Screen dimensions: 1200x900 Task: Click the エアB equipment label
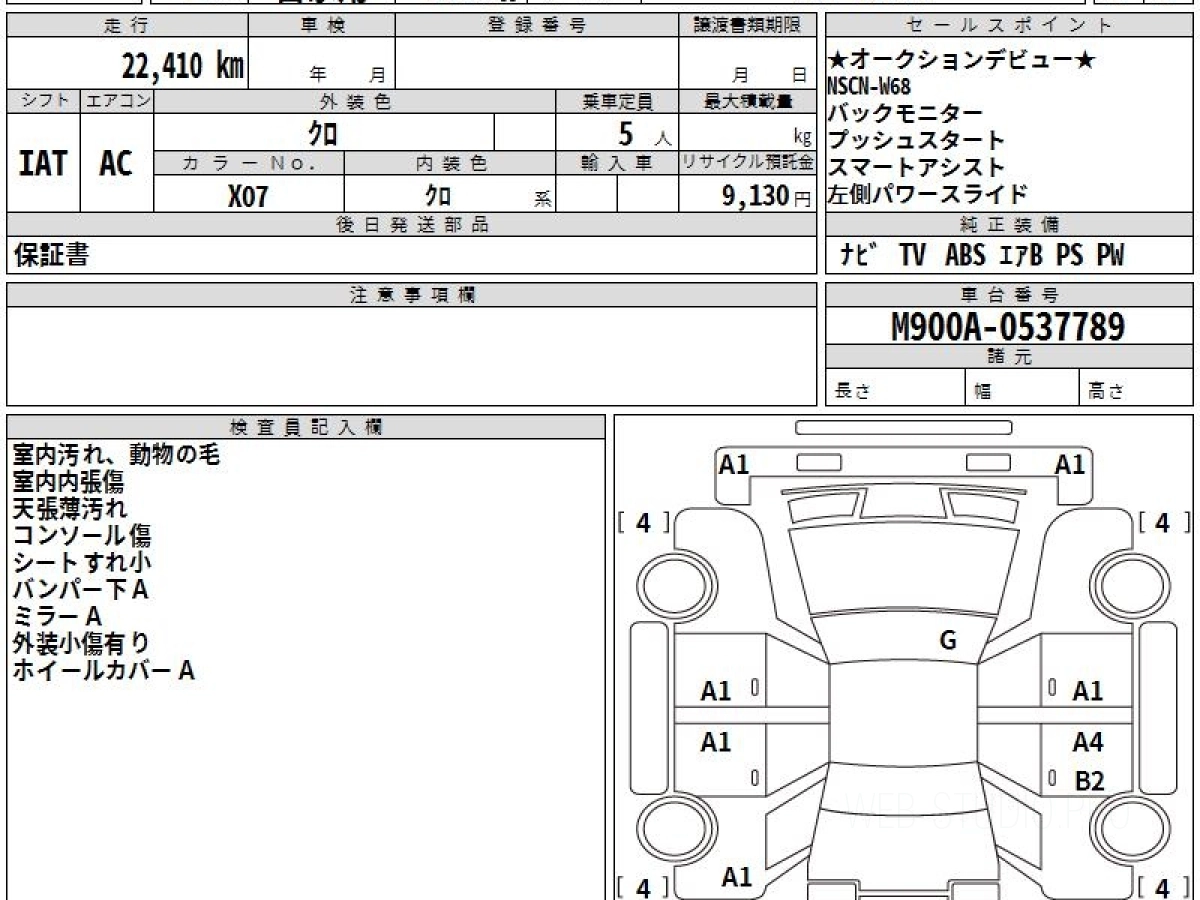click(x=1021, y=256)
